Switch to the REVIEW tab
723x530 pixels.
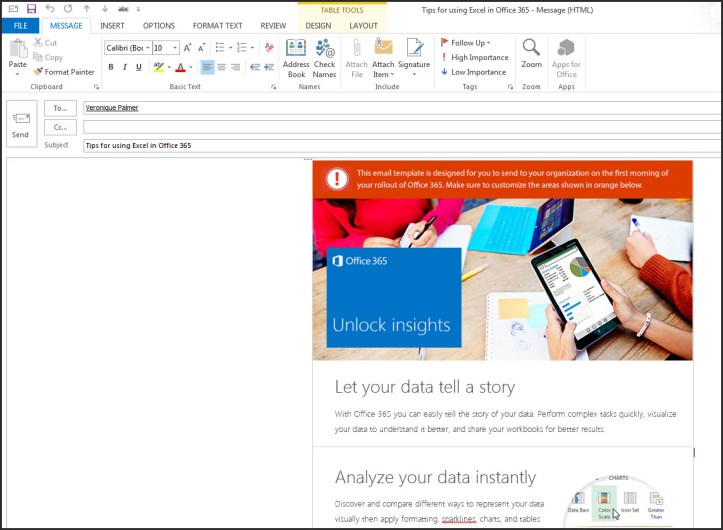273,26
